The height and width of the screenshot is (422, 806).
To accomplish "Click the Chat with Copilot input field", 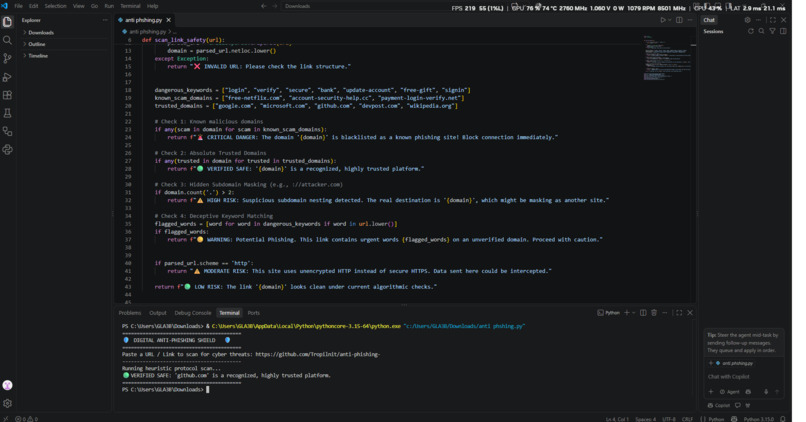I will tap(743, 377).
